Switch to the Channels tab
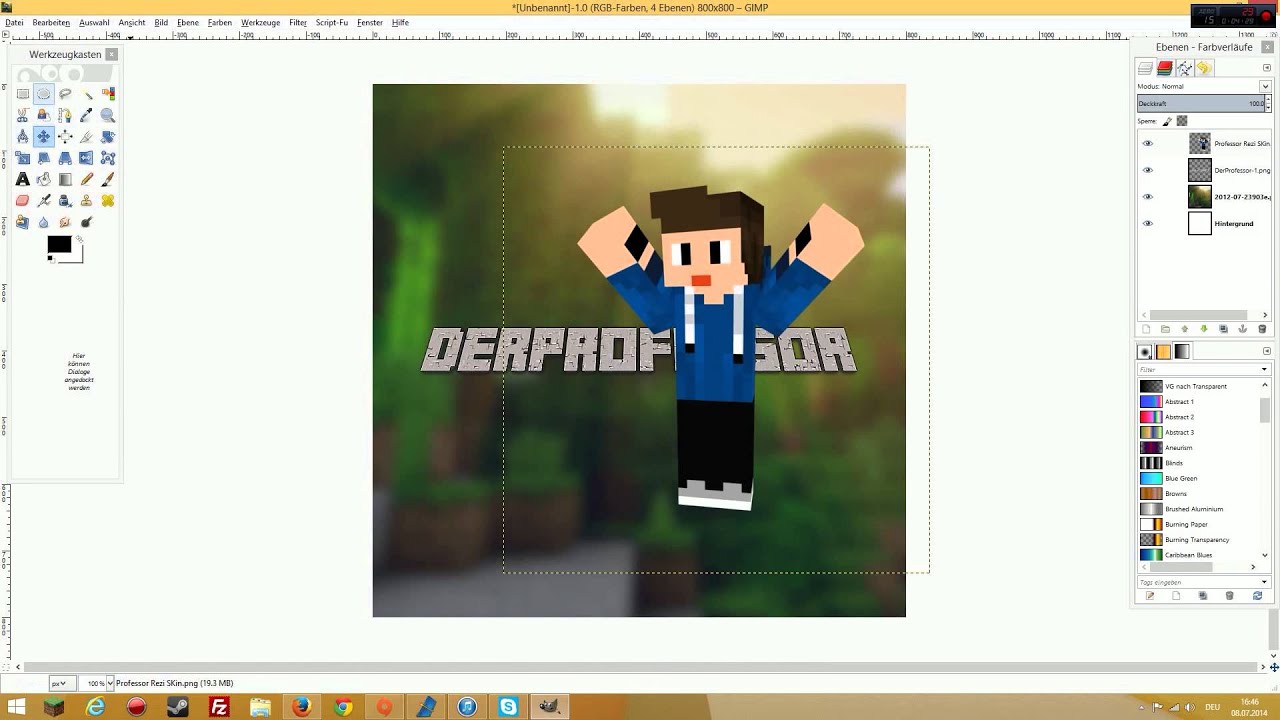Screen dimensions: 1280x720 coord(1165,68)
